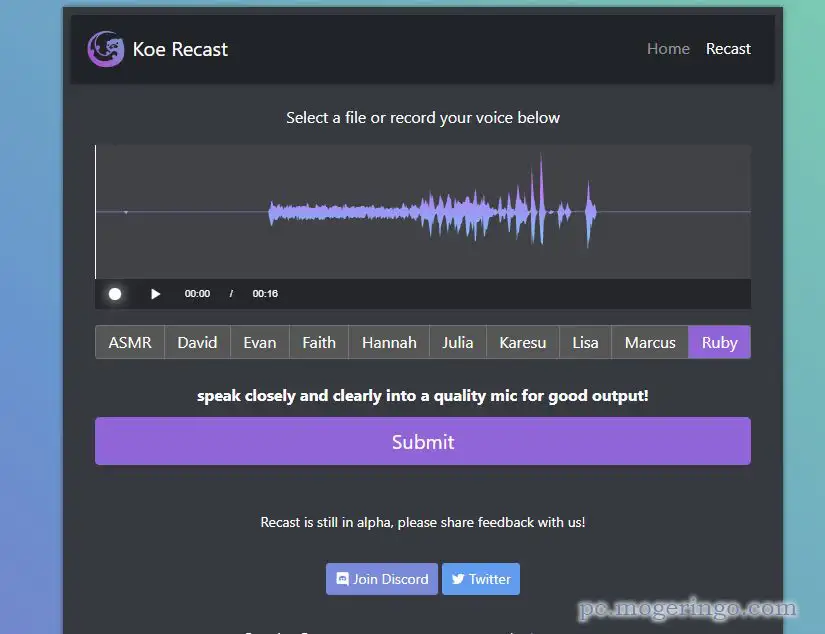Switch to the Hannah voice
Screen dimensions: 825x634
pos(389,342)
